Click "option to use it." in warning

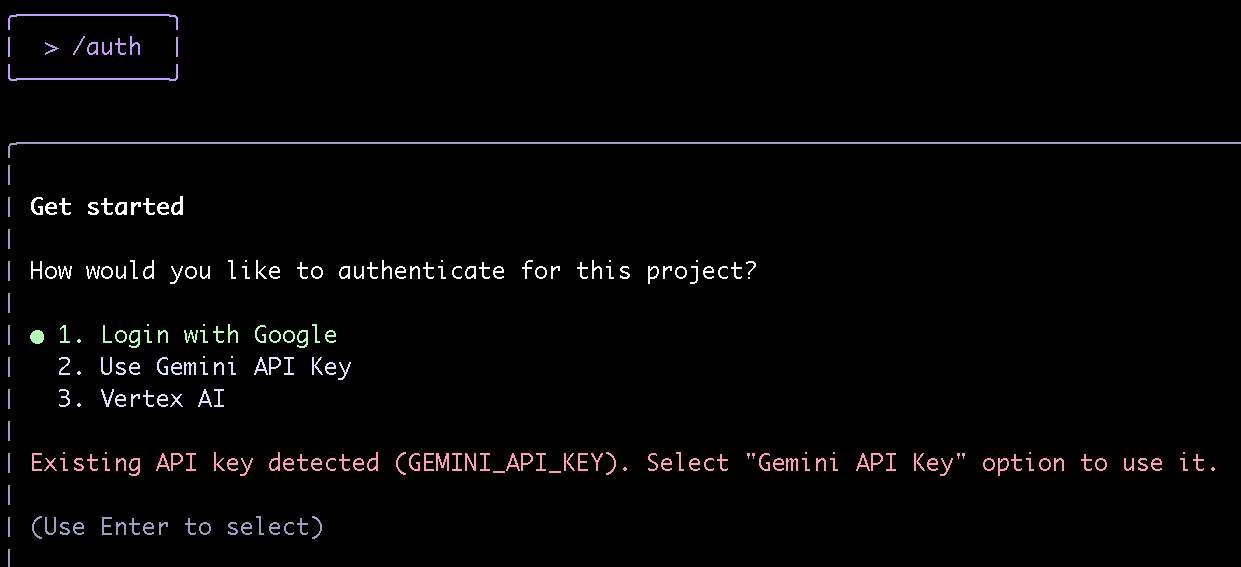click(x=1100, y=463)
